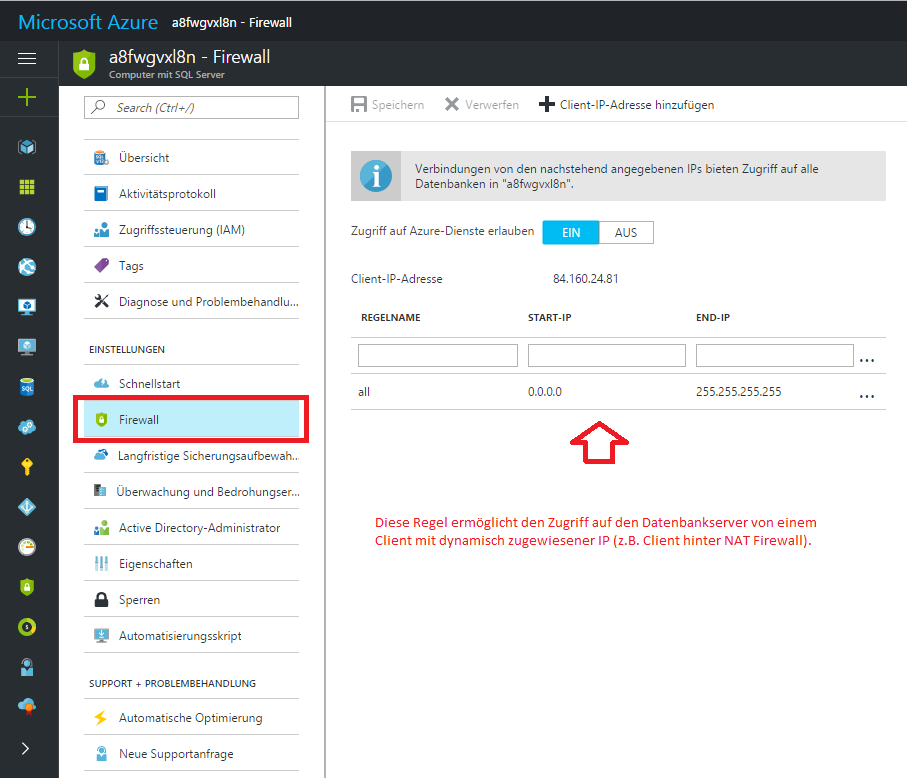Click the 'all' rule name cell
This screenshot has width=907, height=778.
click(364, 392)
